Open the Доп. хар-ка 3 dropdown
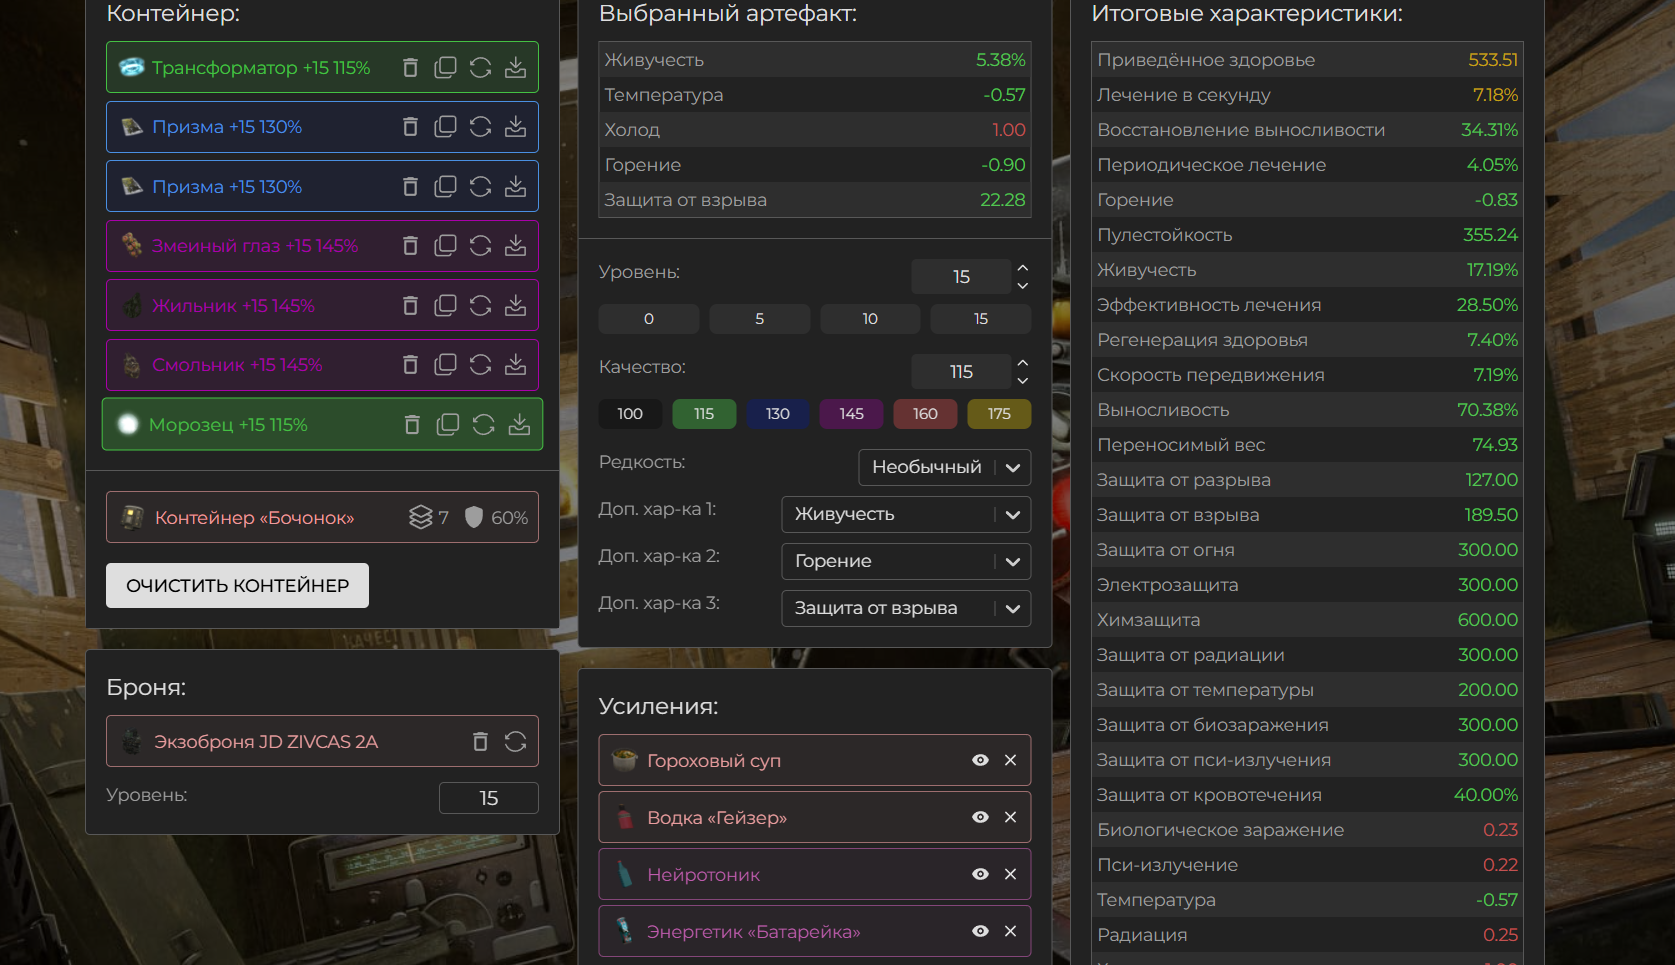1675x965 pixels. click(x=905, y=608)
